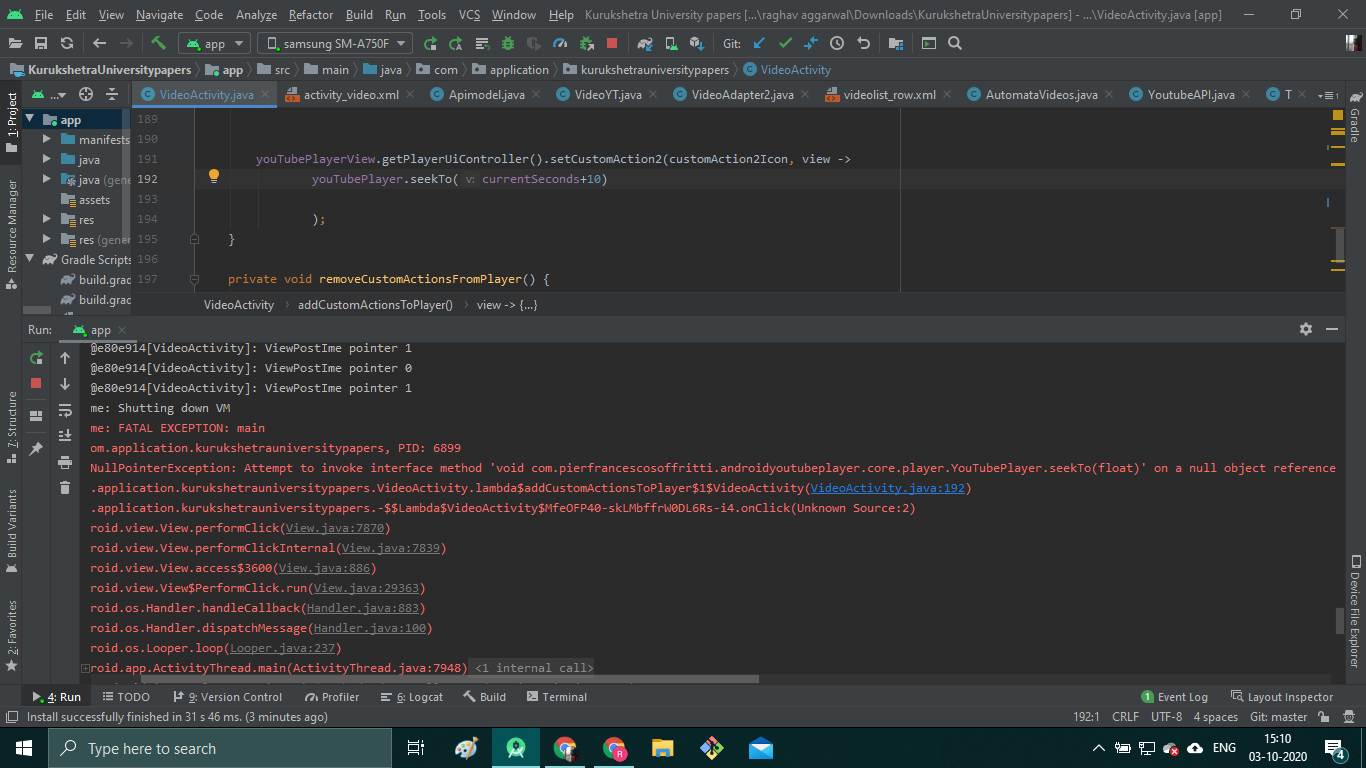Open View.java:7870 stack trace link
1366x768 pixels.
point(336,528)
